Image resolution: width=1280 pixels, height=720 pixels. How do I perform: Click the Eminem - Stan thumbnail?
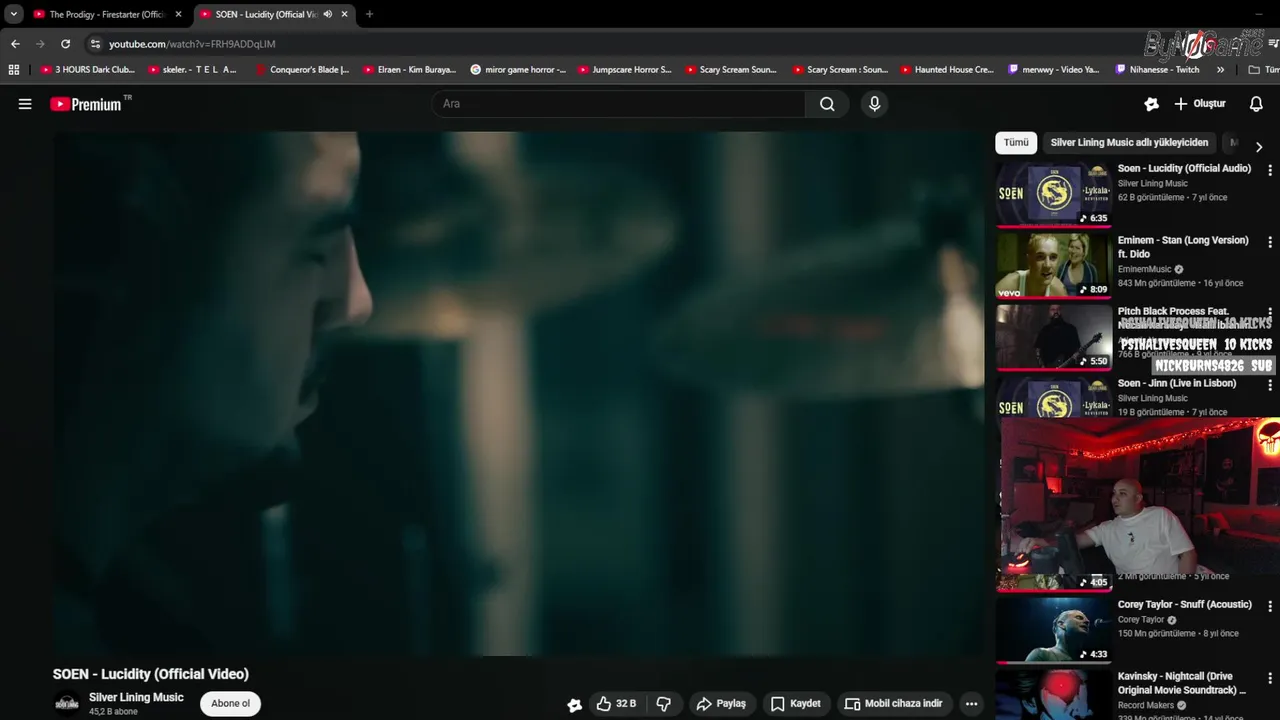click(x=1054, y=265)
